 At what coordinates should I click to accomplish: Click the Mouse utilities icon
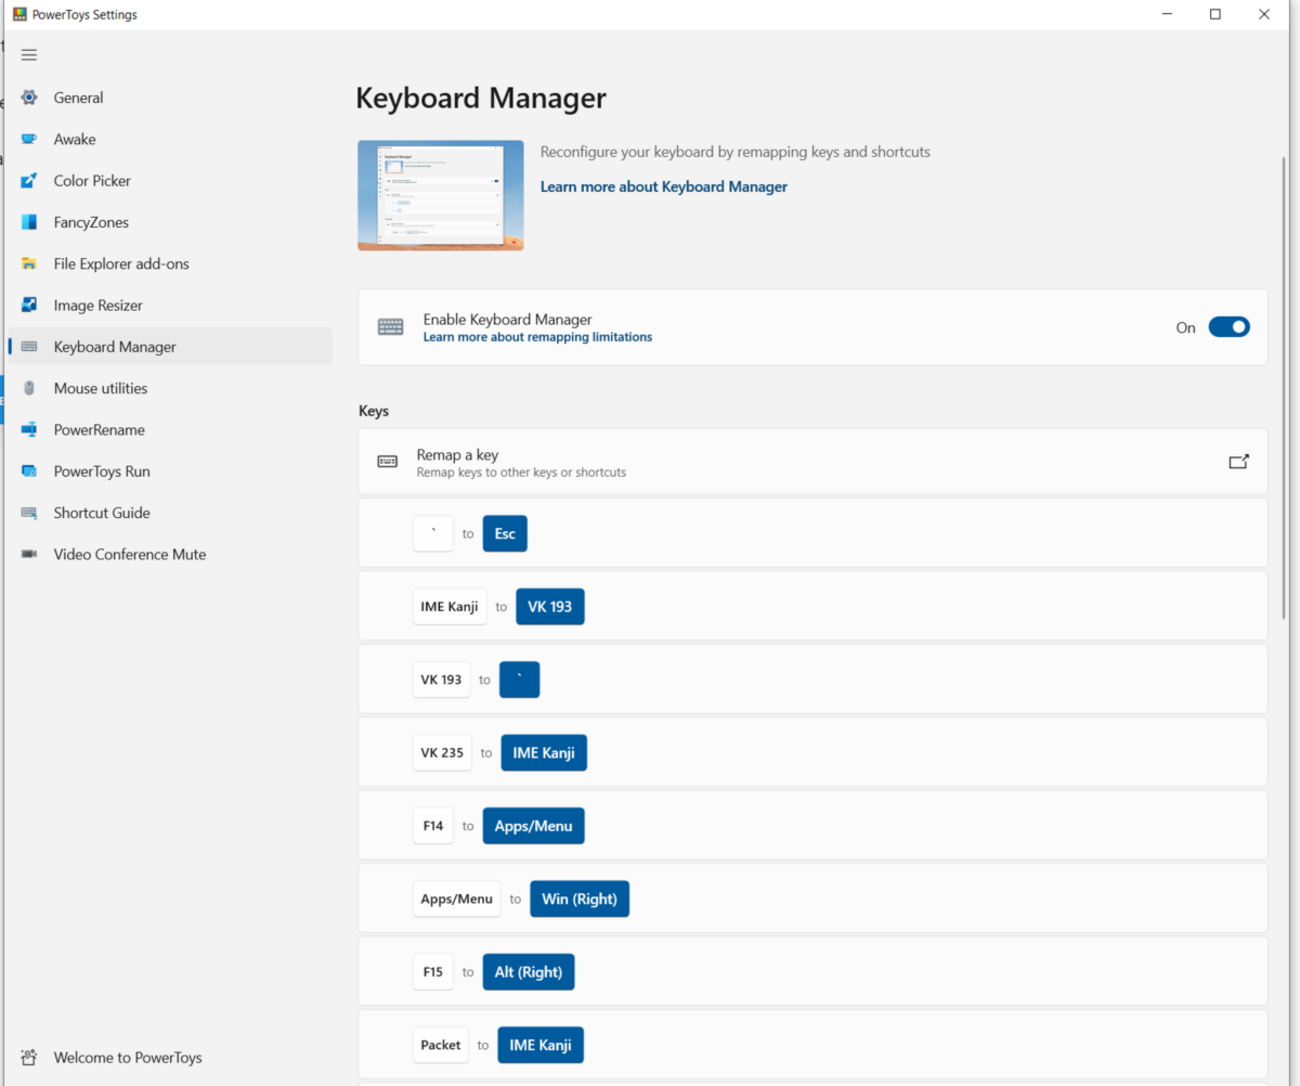pos(29,388)
